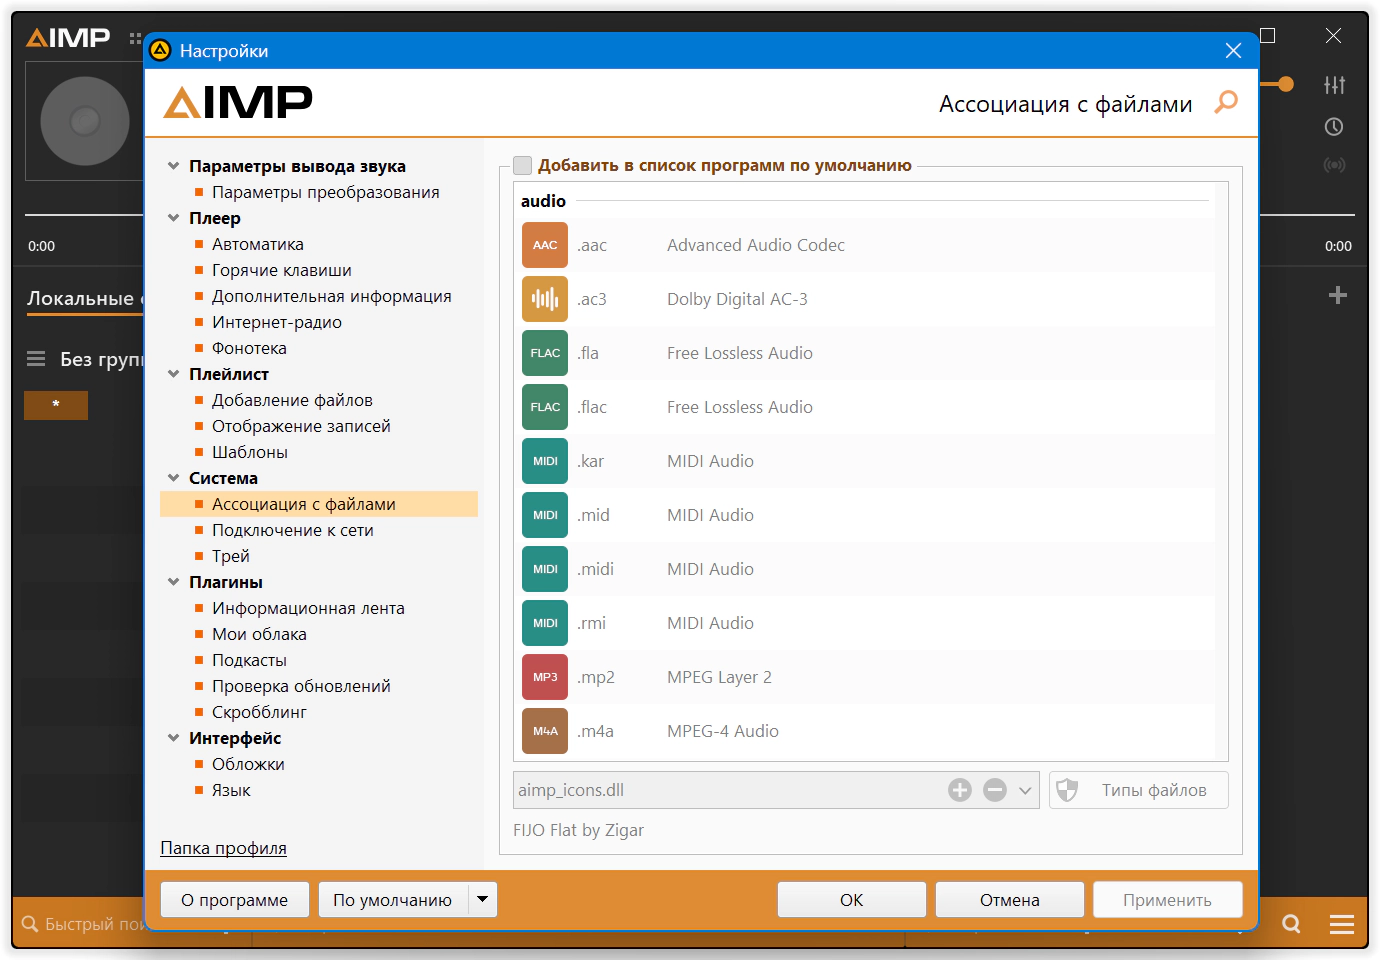Select Подкасты in settings tree
The height and width of the screenshot is (960, 1380).
click(x=249, y=660)
